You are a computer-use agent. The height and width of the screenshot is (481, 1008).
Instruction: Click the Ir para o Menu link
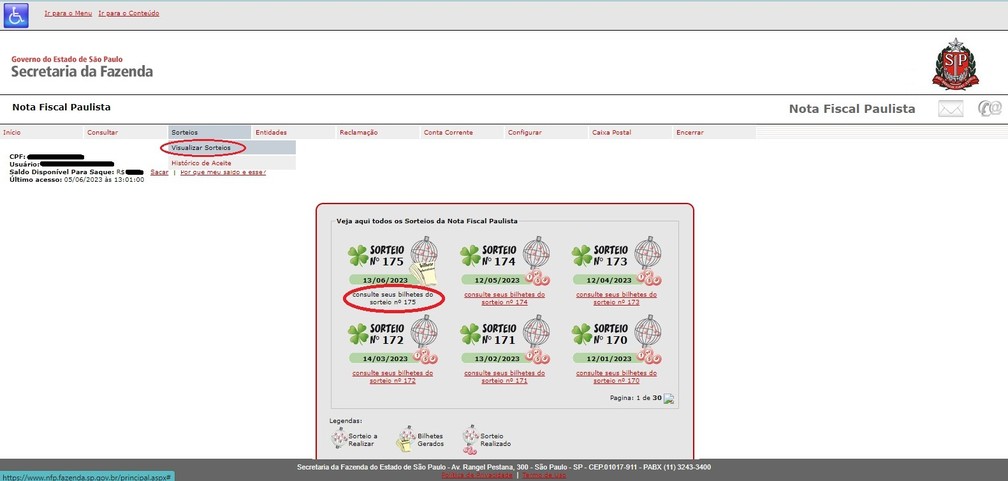point(68,13)
